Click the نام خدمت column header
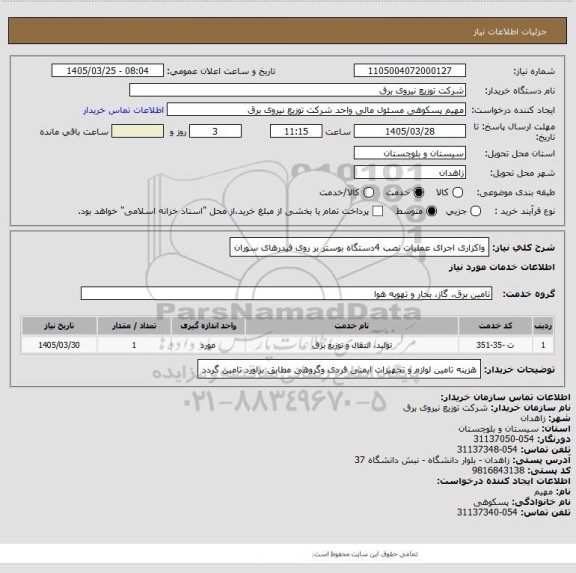This screenshot has height=573, width=576. point(352,326)
